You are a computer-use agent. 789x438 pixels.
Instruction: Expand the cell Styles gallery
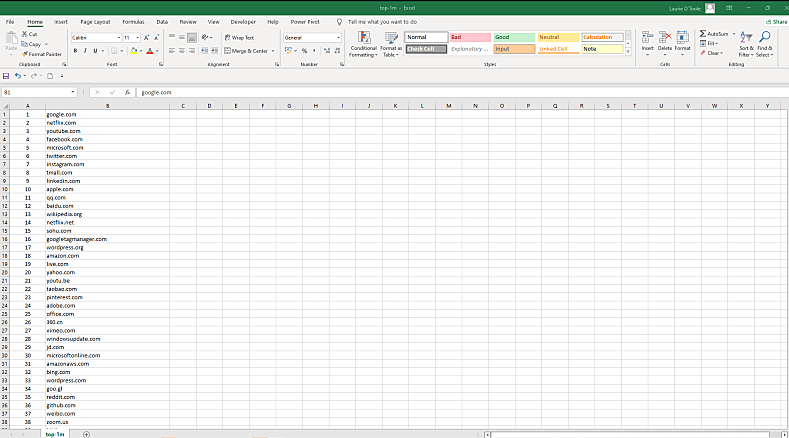coord(628,52)
